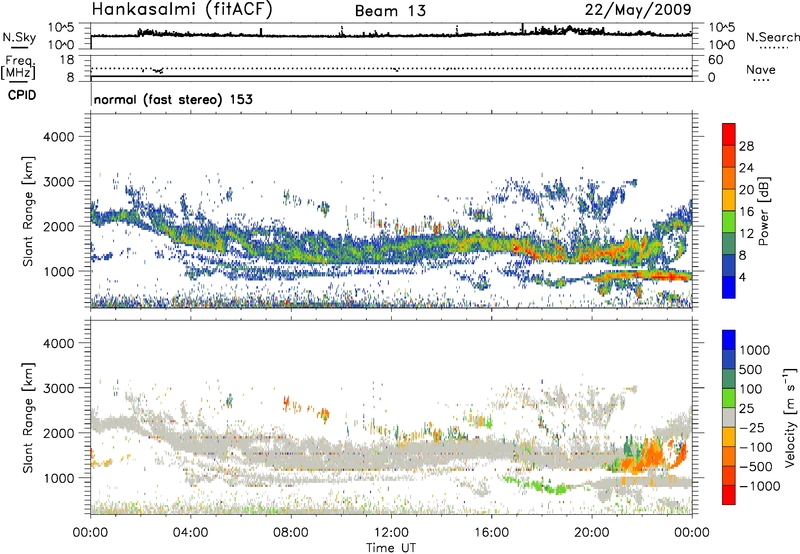Click the 'Power [dB]' color bar label

(763, 211)
